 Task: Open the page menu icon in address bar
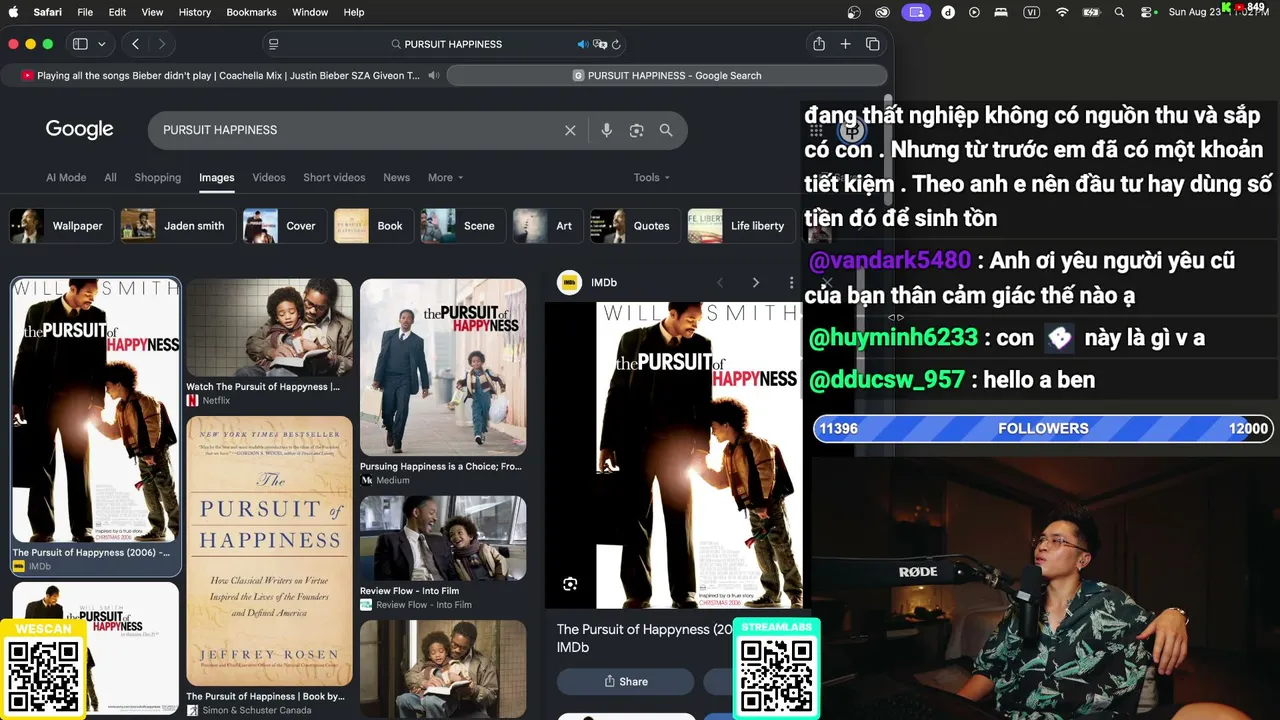point(274,44)
